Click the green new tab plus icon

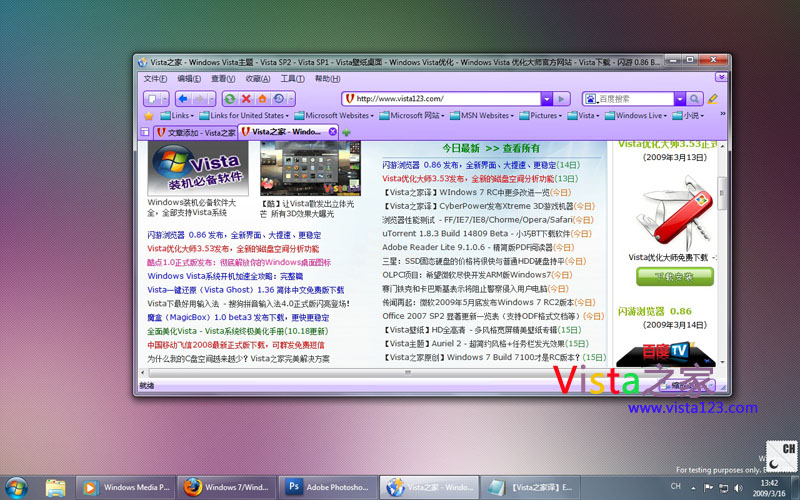click(346, 132)
